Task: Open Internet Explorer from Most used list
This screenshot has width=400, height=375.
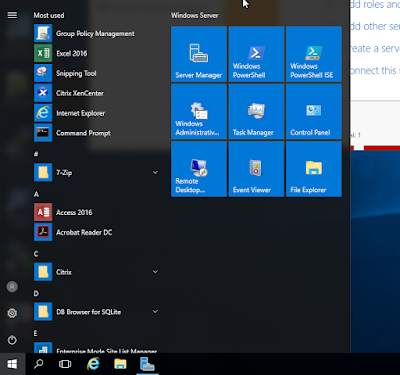Action: 97,113
